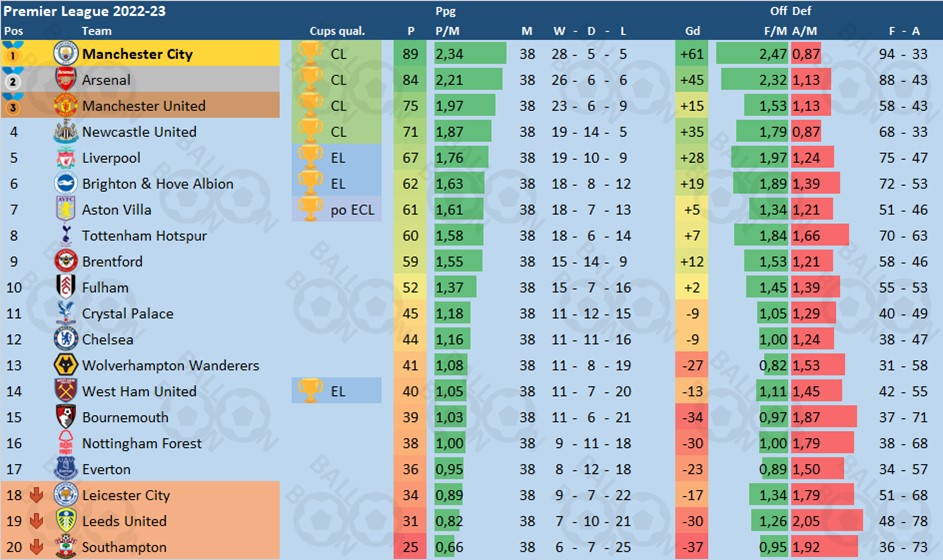Click the Everton club crest
943x560 pixels.
click(66, 469)
